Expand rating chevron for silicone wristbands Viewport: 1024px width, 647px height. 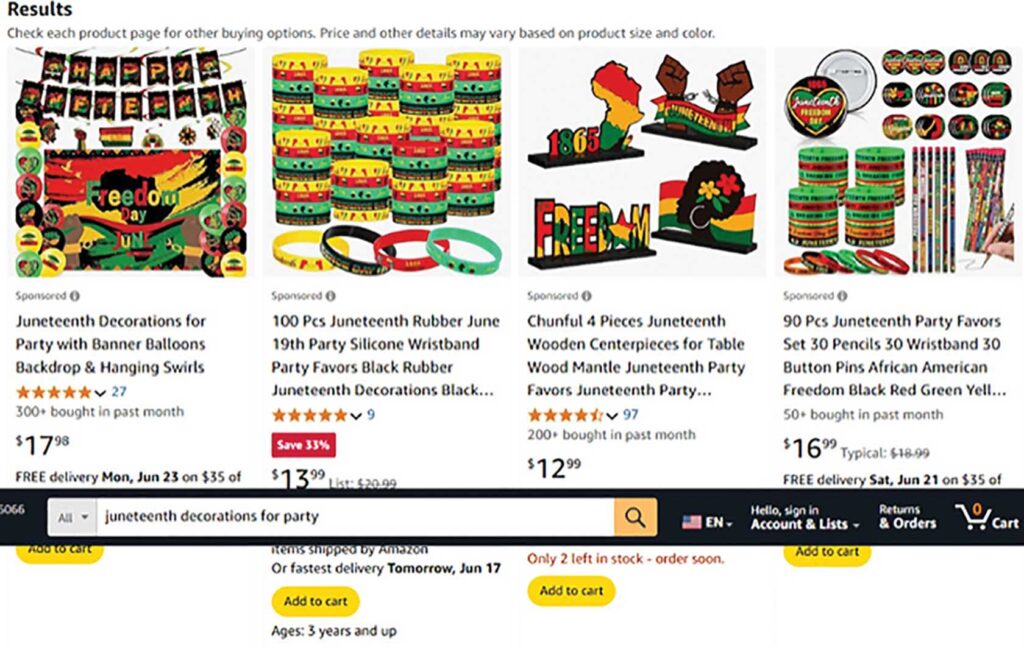point(356,416)
